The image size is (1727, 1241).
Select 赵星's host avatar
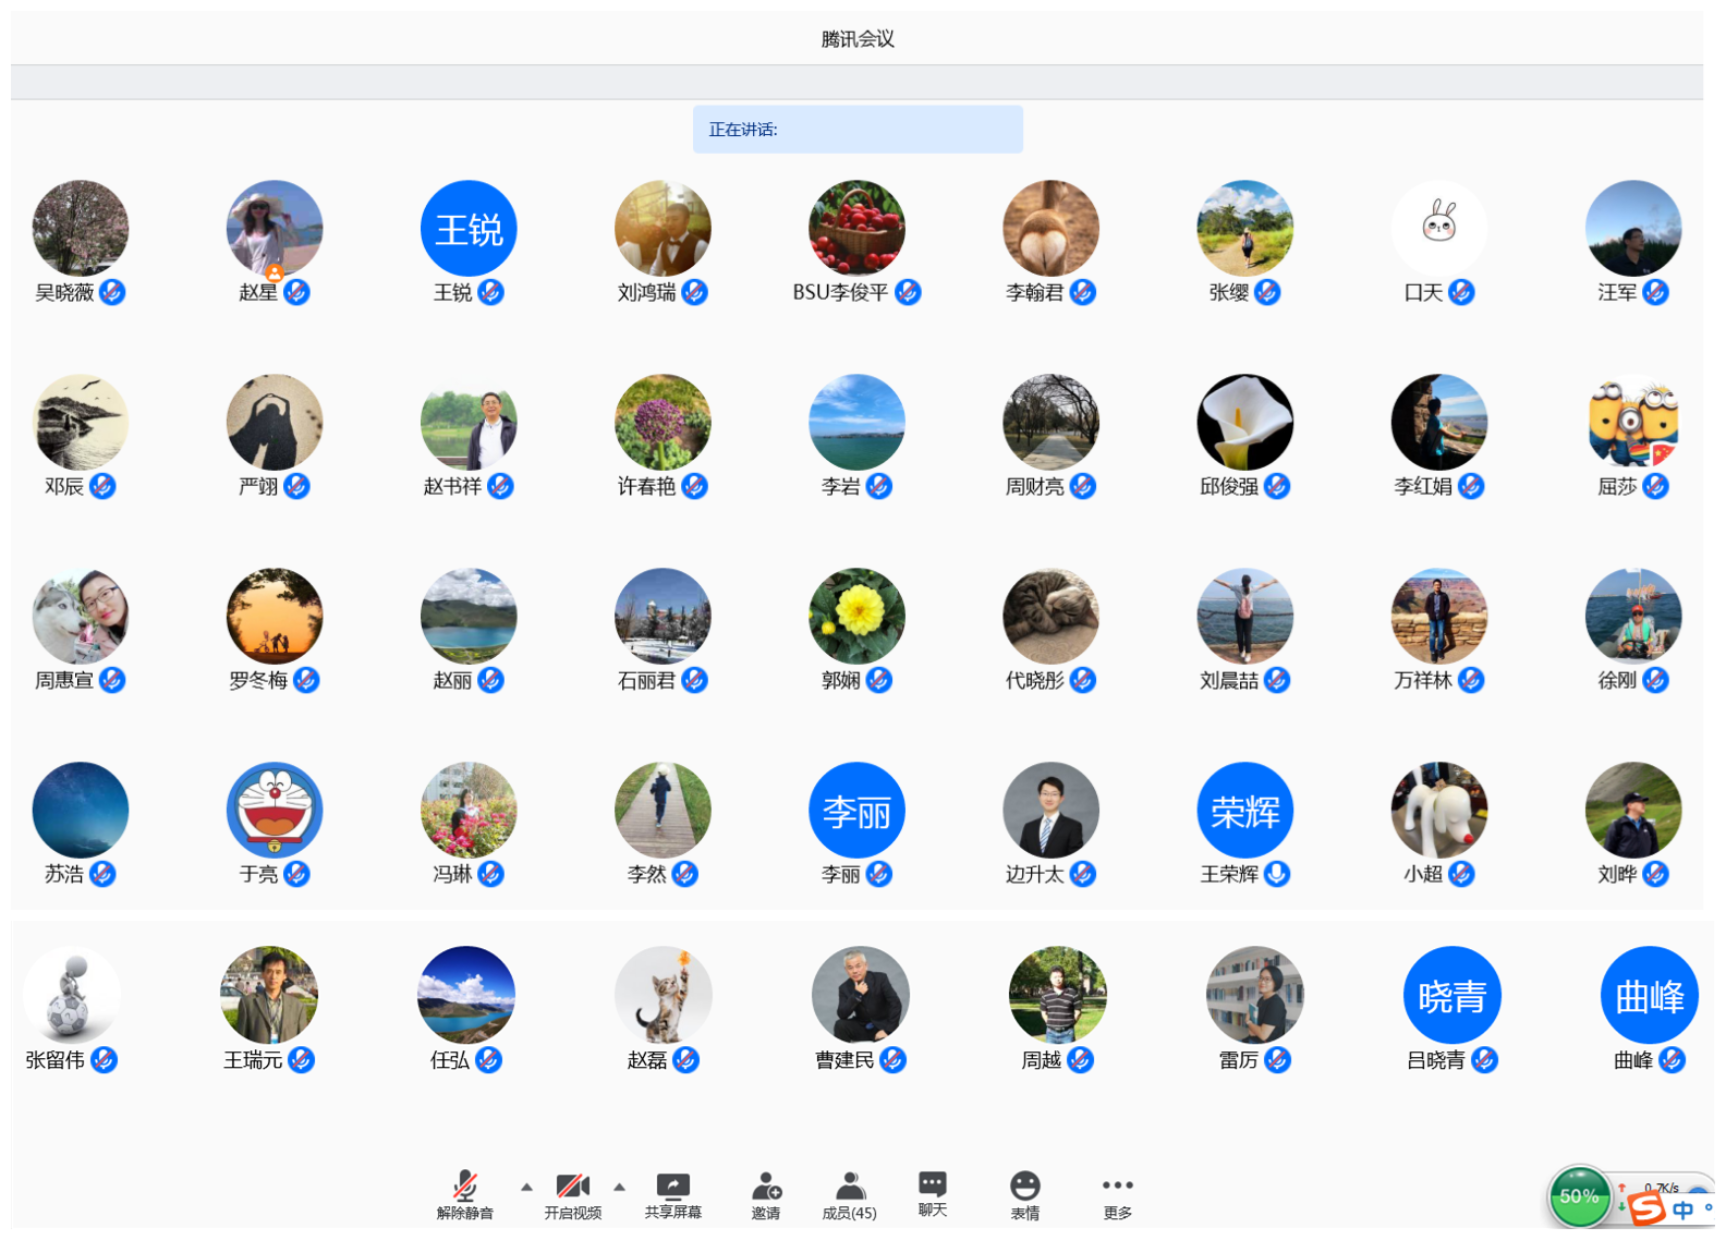coord(274,228)
